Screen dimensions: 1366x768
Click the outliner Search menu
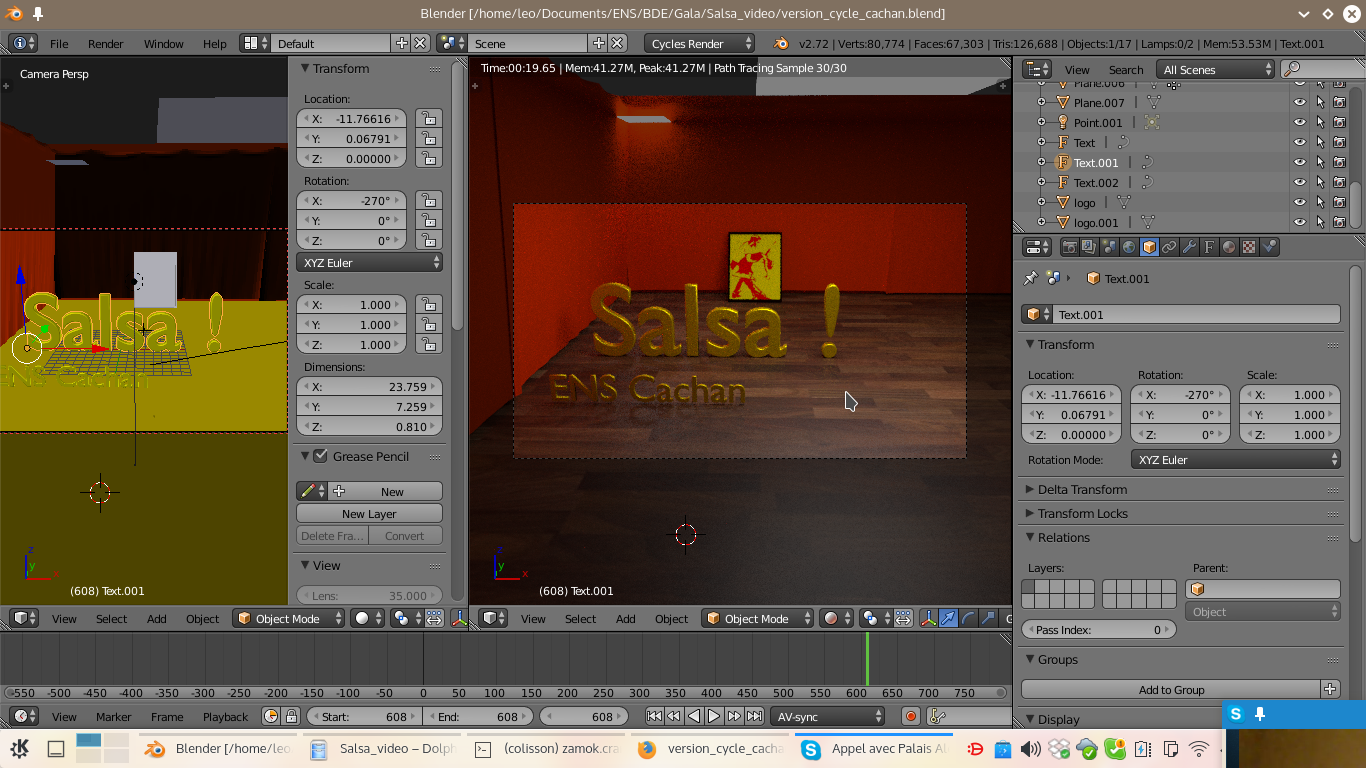[x=1125, y=70]
